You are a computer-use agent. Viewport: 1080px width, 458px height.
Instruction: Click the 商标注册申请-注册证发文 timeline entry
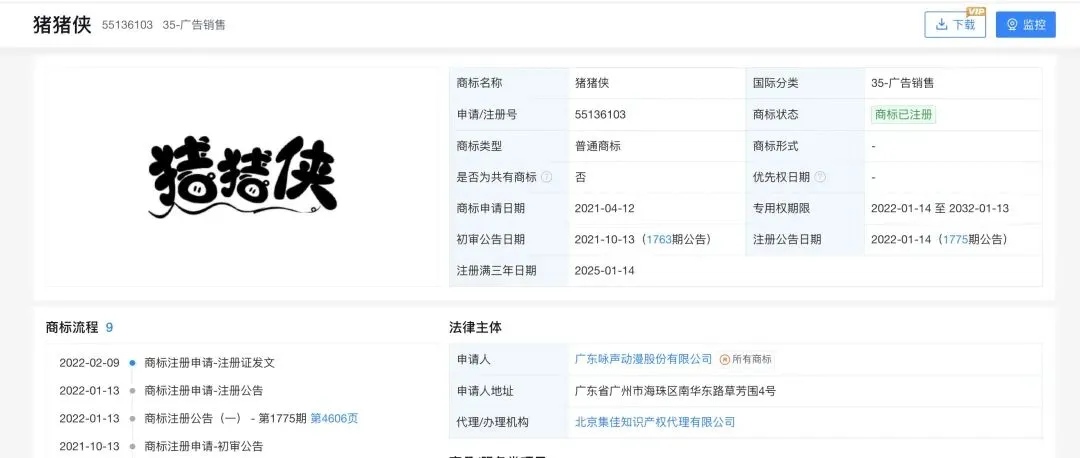(209, 363)
